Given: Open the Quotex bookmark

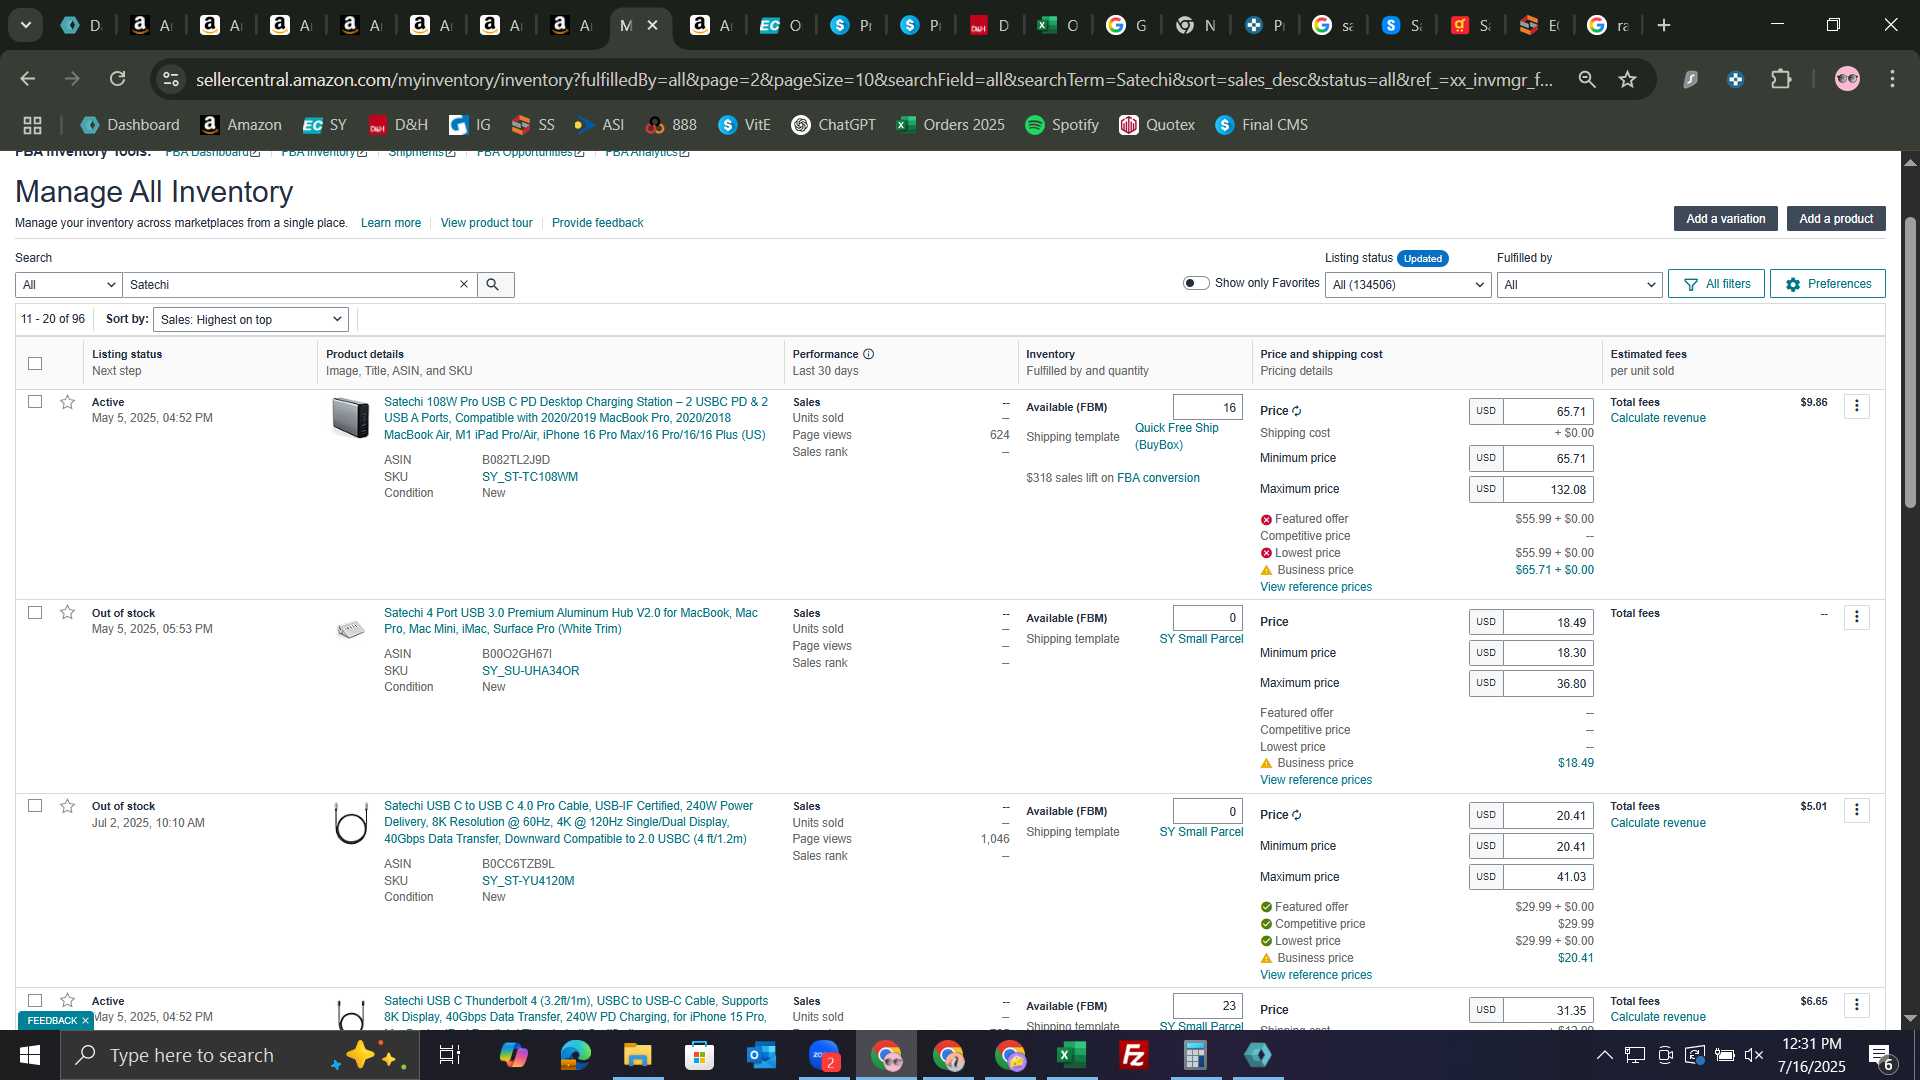Looking at the screenshot, I should [x=1157, y=125].
